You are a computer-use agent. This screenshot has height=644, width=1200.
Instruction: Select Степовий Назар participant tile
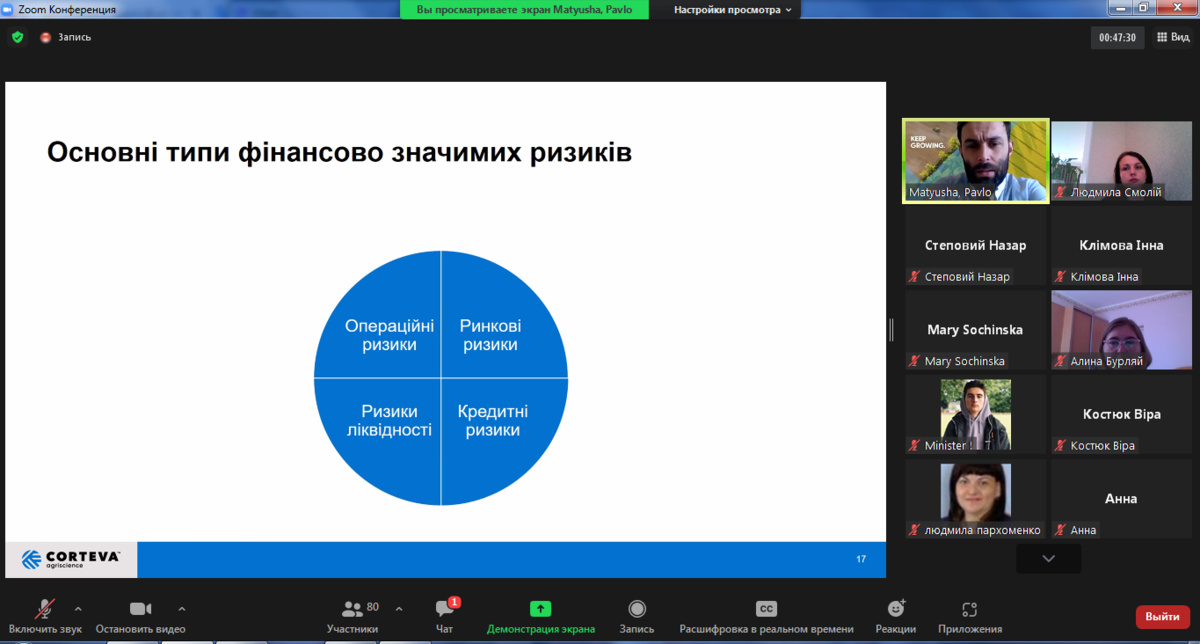[x=976, y=246]
